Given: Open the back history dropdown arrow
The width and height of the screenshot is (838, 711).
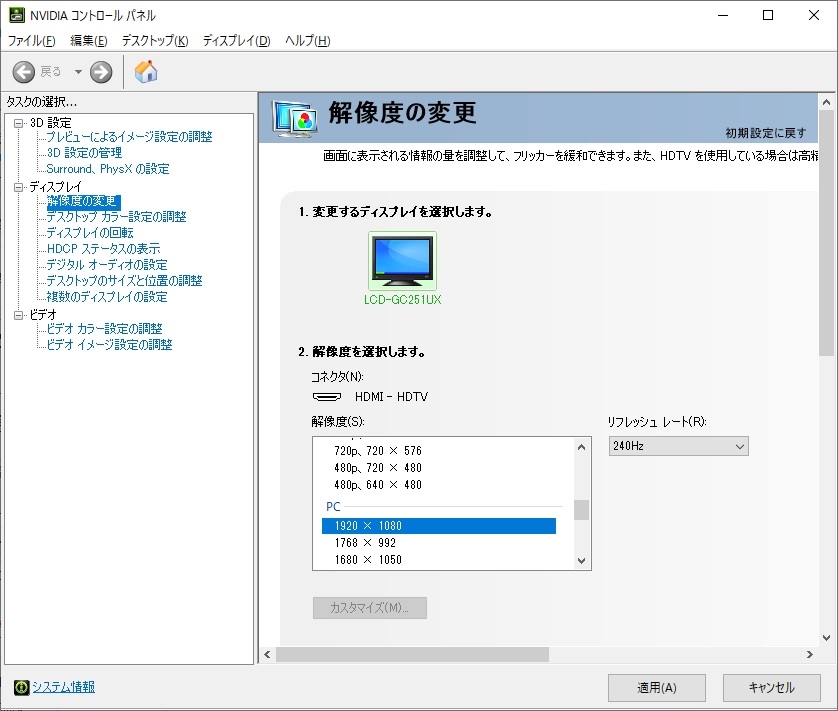Looking at the screenshot, I should pyautogui.click(x=78, y=72).
